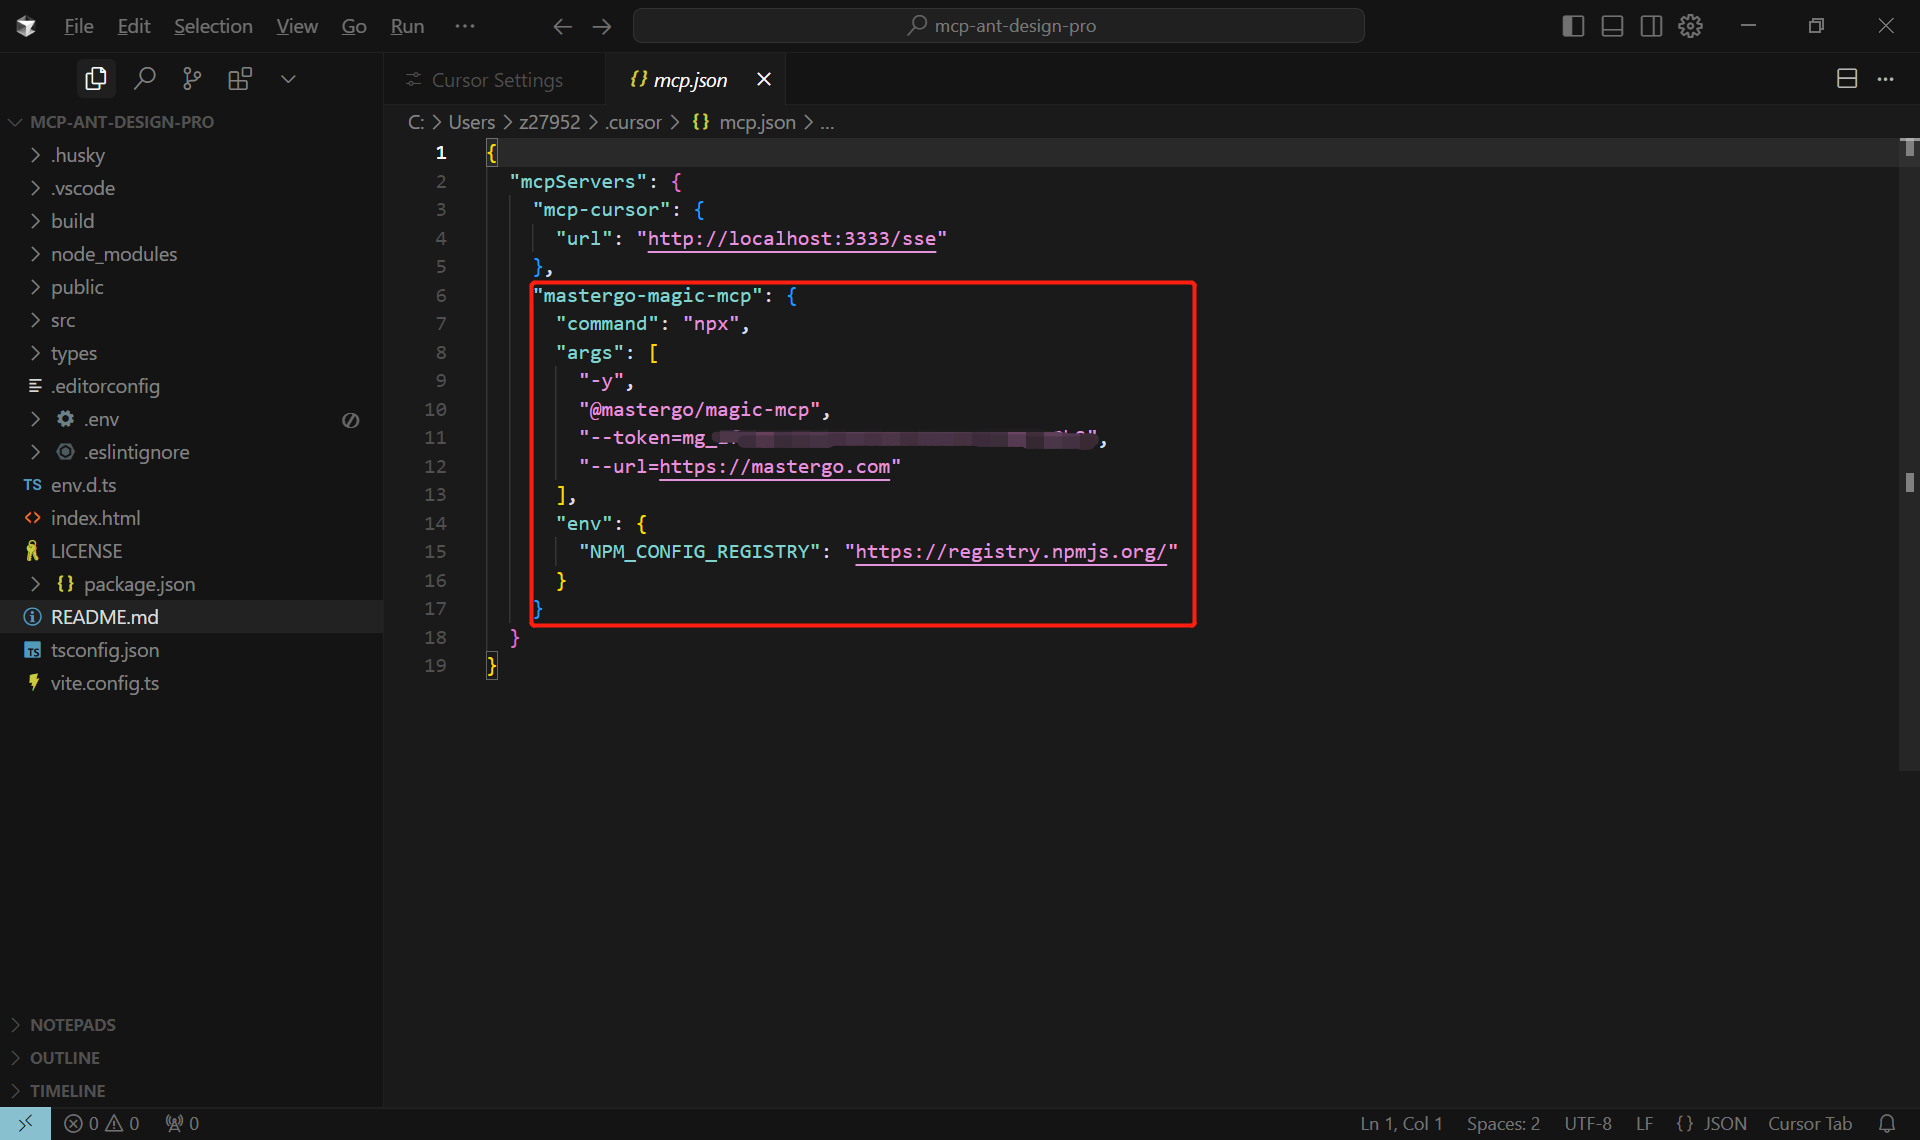
Task: Go back with the left arrow
Action: click(x=562, y=26)
